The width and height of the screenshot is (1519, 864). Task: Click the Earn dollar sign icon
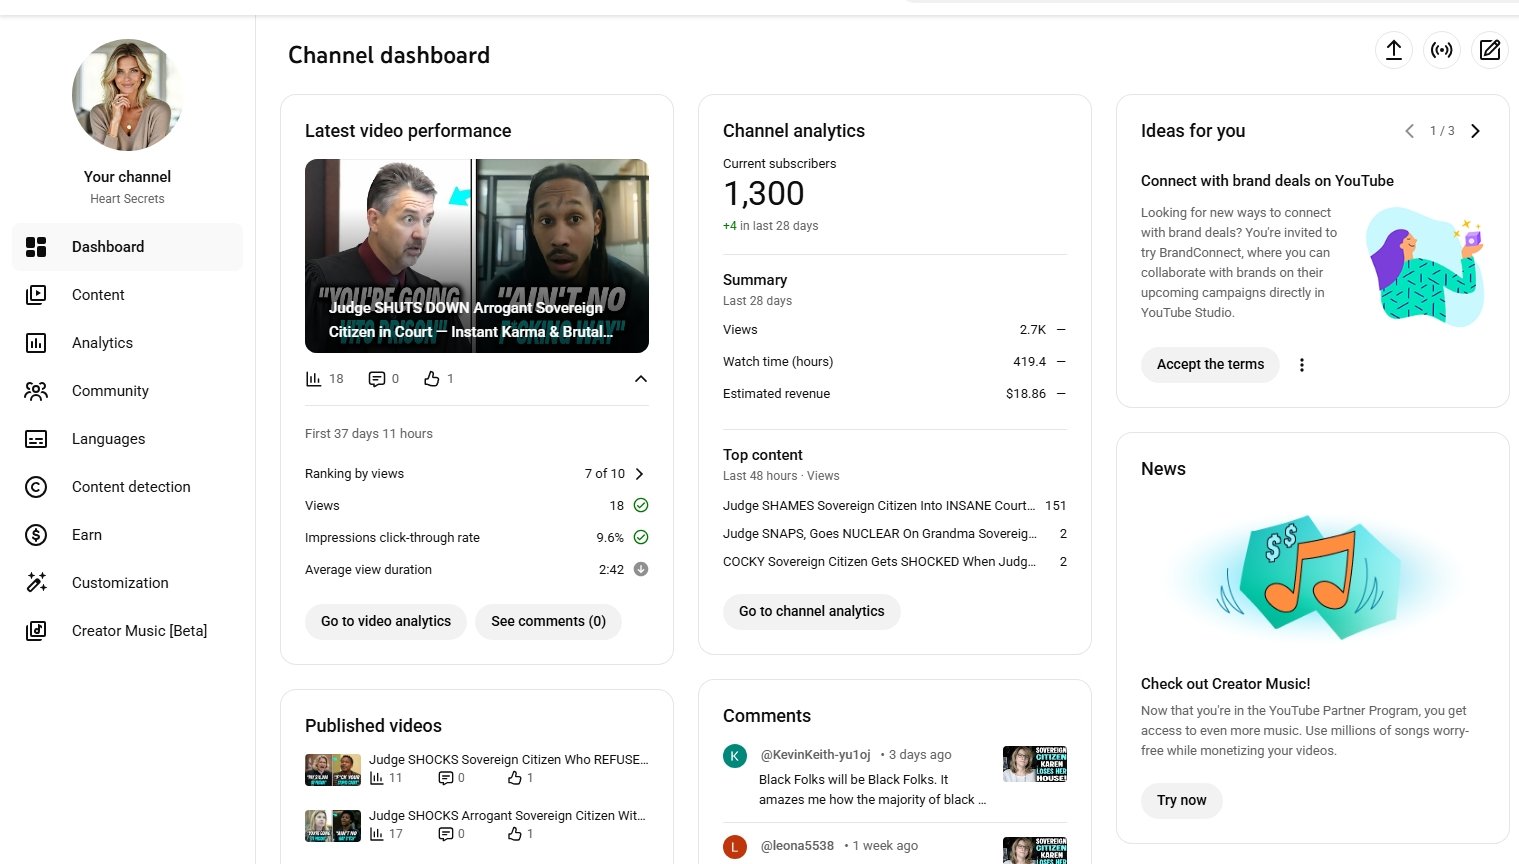tap(36, 535)
